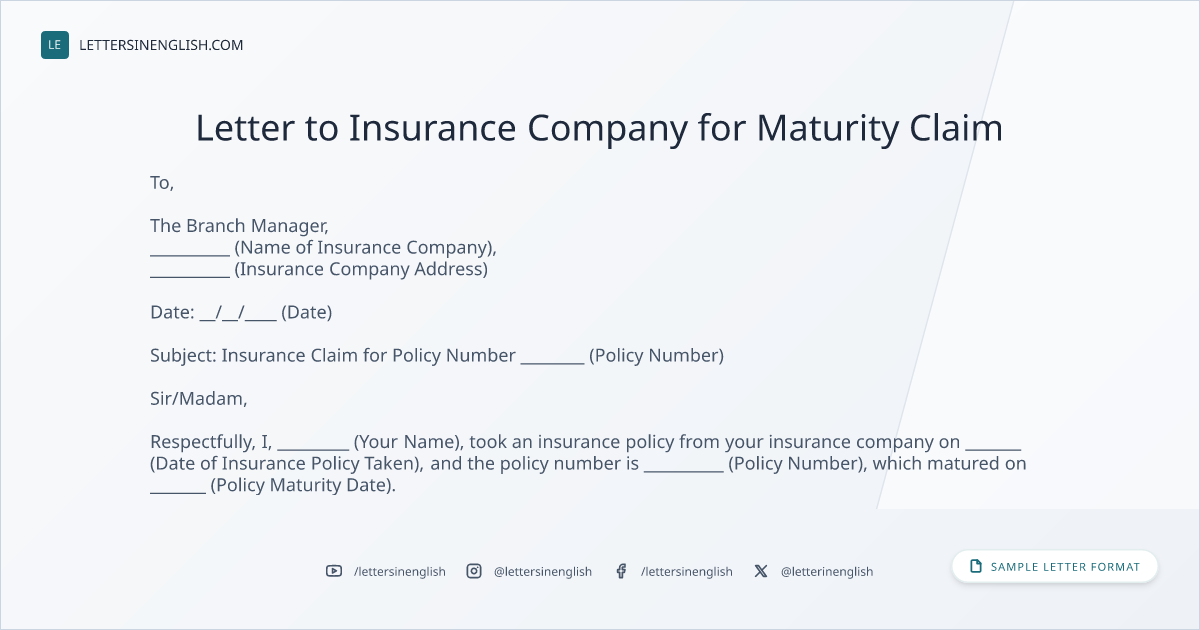Click the LE logo badge
Screen dimensions: 1200x630
coord(55,45)
